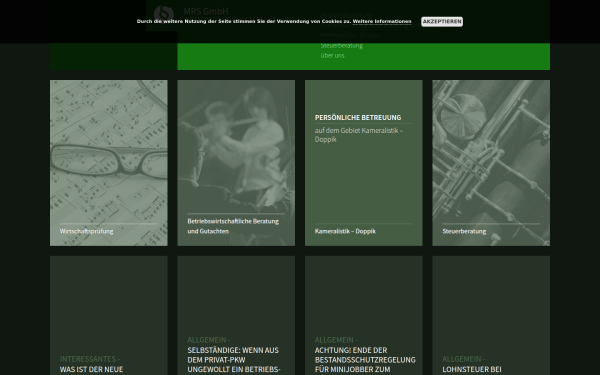Accept cookies with the AKZEPTIEREN button

[442, 21]
